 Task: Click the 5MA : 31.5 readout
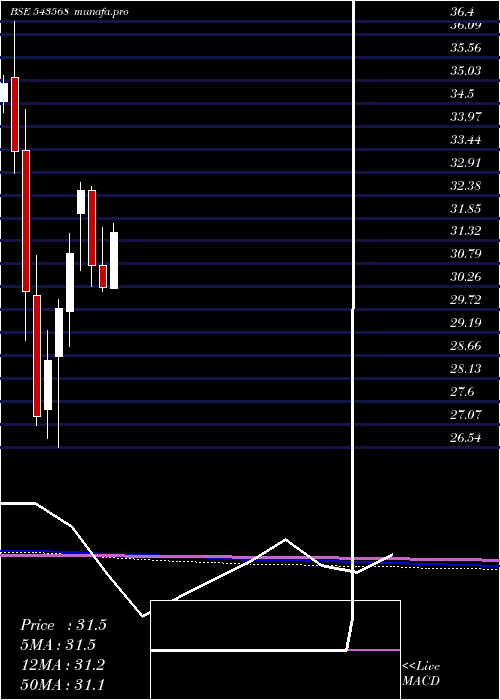pyautogui.click(x=58, y=645)
